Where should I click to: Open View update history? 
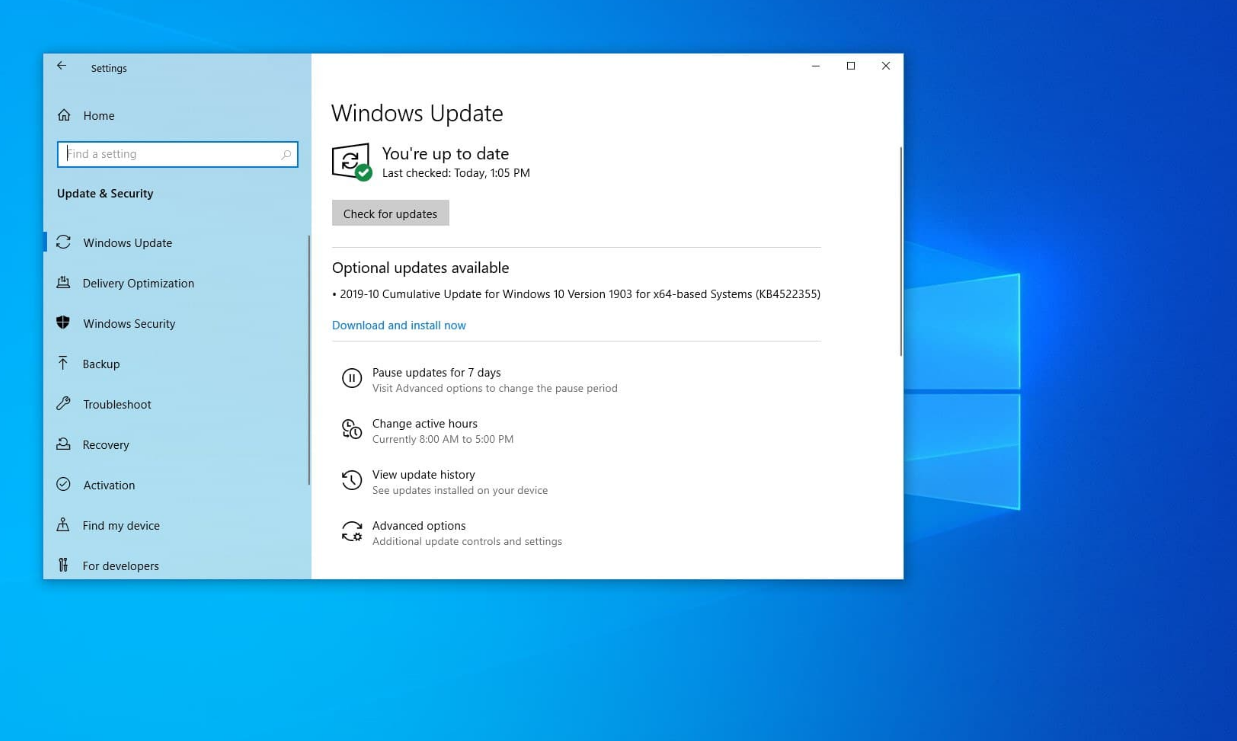[423, 474]
